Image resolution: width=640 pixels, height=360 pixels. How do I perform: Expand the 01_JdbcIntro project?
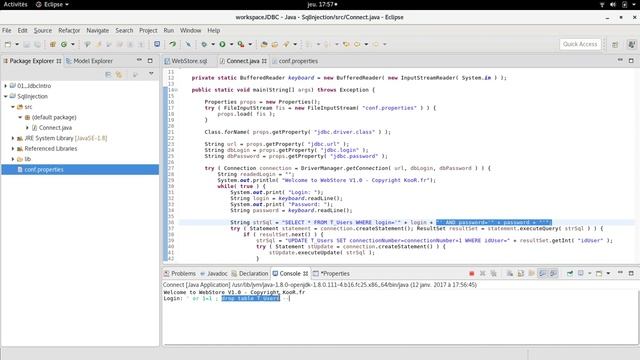(x=5, y=86)
